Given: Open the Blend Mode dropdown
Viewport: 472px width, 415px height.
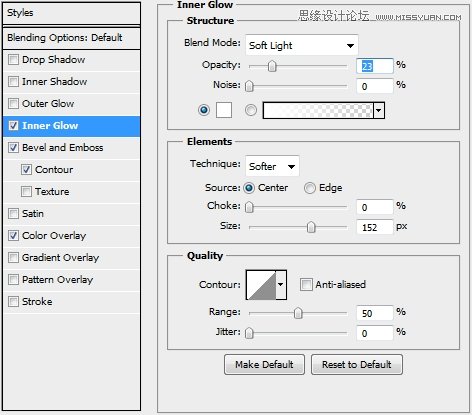Looking at the screenshot, I should tap(302, 45).
